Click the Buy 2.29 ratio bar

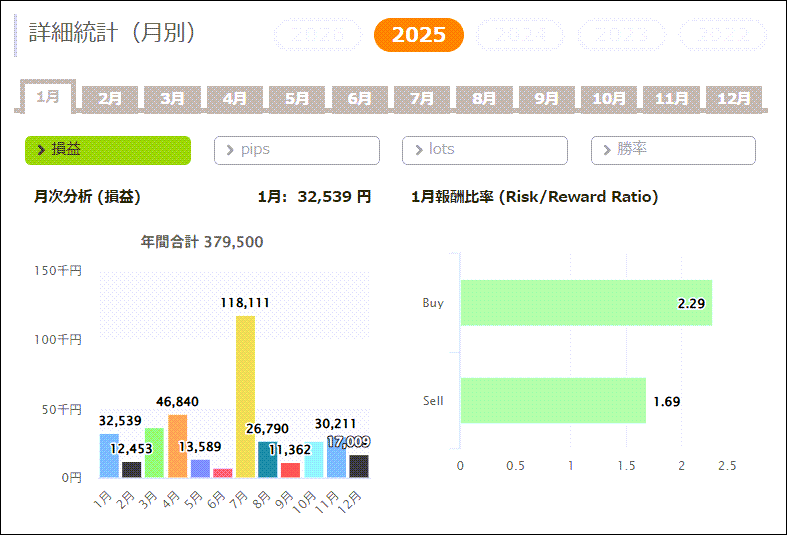(585, 303)
